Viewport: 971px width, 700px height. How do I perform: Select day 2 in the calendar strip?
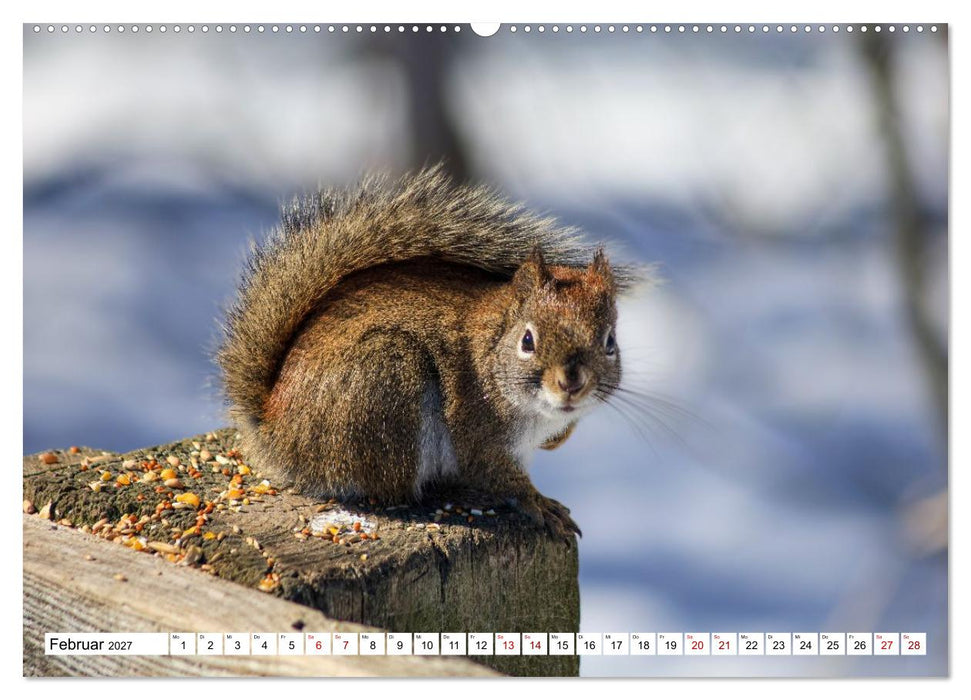coord(210,644)
